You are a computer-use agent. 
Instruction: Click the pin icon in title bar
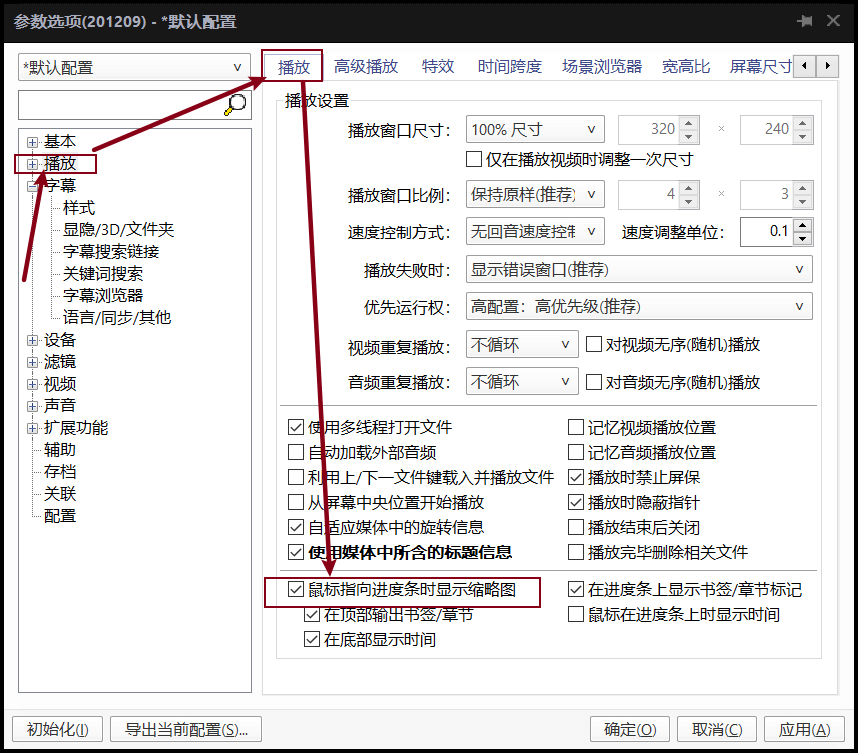pos(805,22)
